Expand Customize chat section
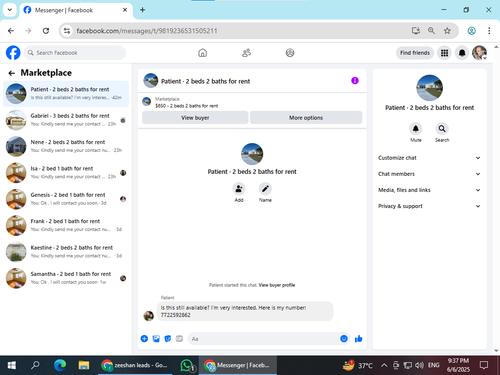Screen dimensions: 500x375 [429, 158]
